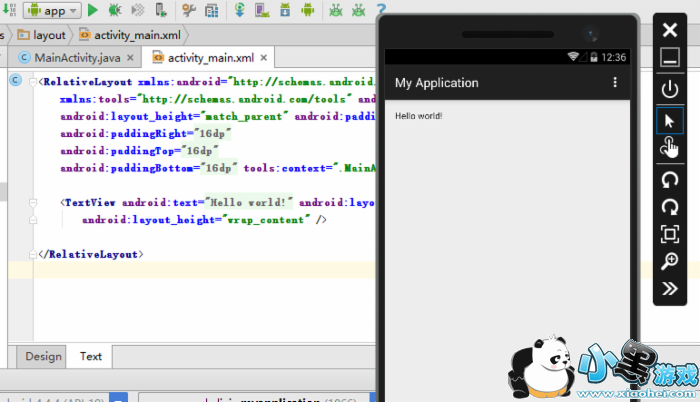The image size is (700, 402).
Task: Rotate emulator counterclockwise
Action: pos(670,179)
